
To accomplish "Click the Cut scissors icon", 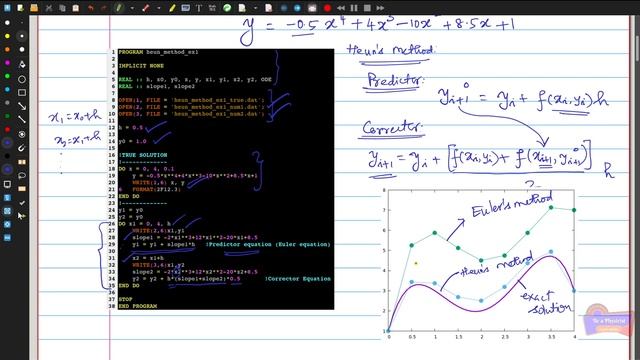I will tap(49, 8).
